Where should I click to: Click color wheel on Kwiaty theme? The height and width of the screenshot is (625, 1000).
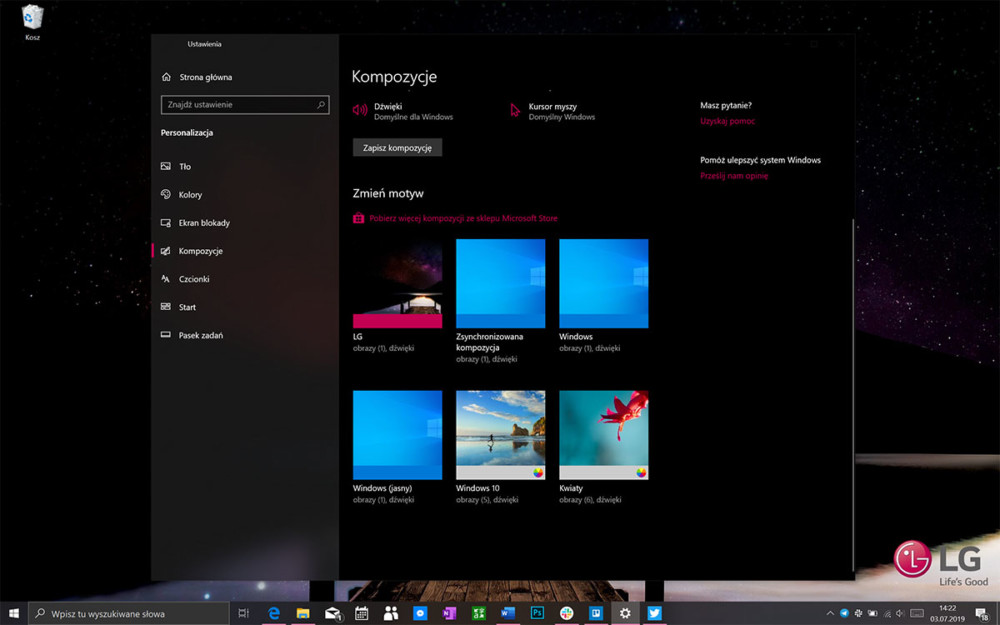point(642,473)
